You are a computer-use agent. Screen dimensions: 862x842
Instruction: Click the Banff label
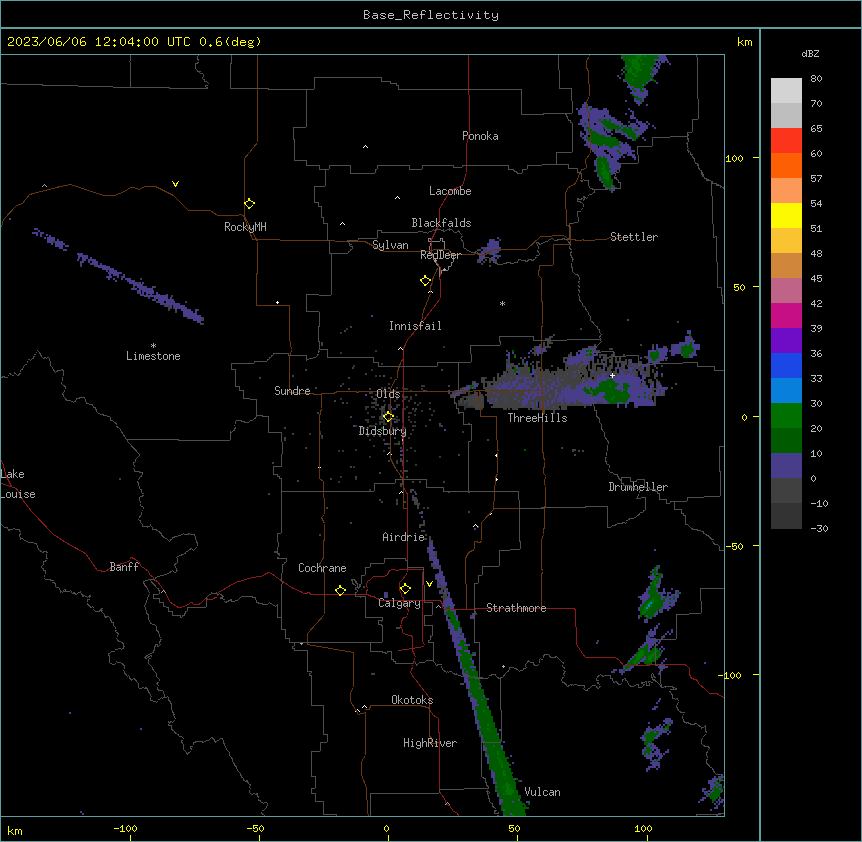click(x=124, y=567)
